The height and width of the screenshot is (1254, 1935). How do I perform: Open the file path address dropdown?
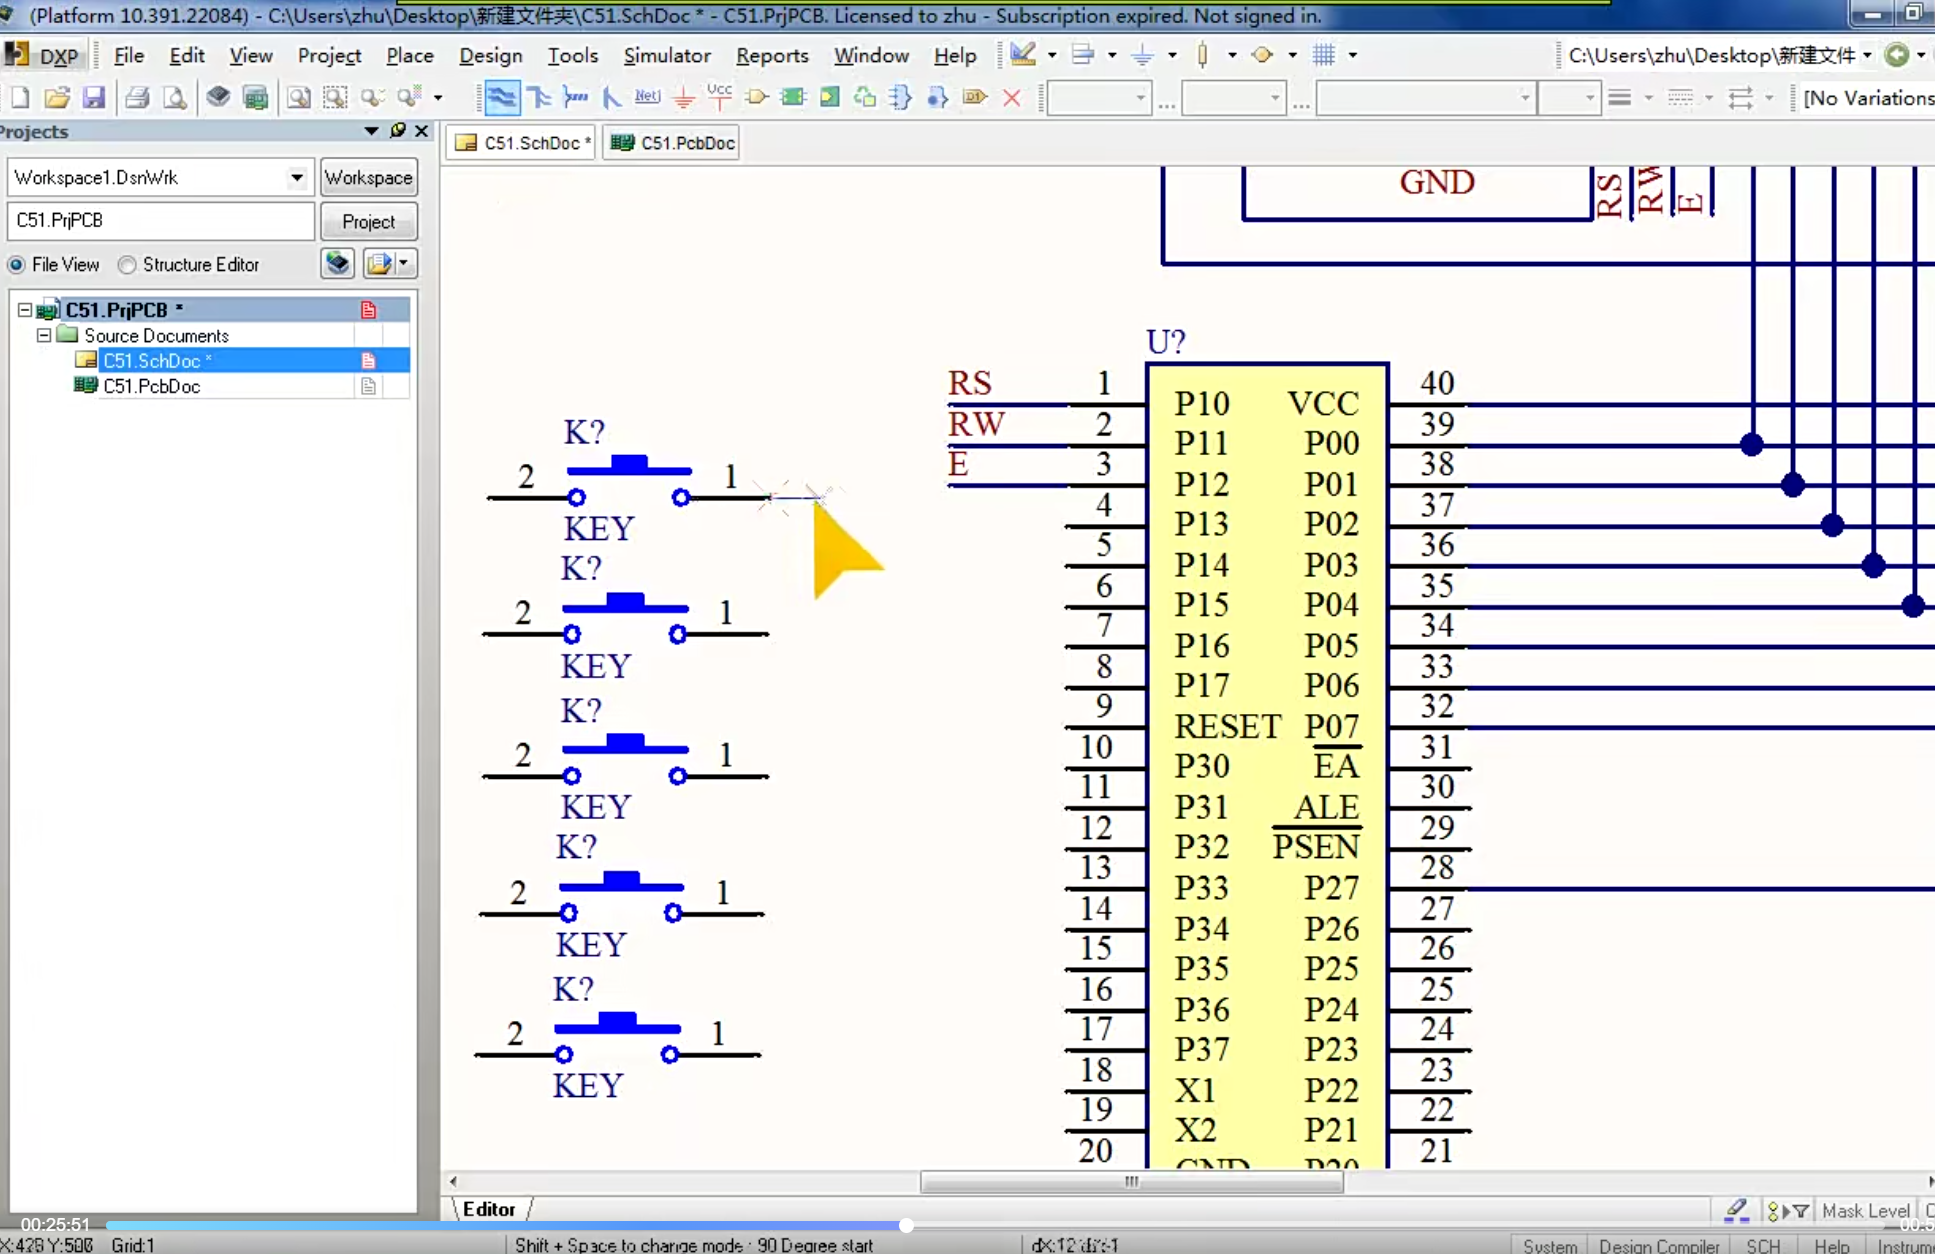[x=1867, y=55]
